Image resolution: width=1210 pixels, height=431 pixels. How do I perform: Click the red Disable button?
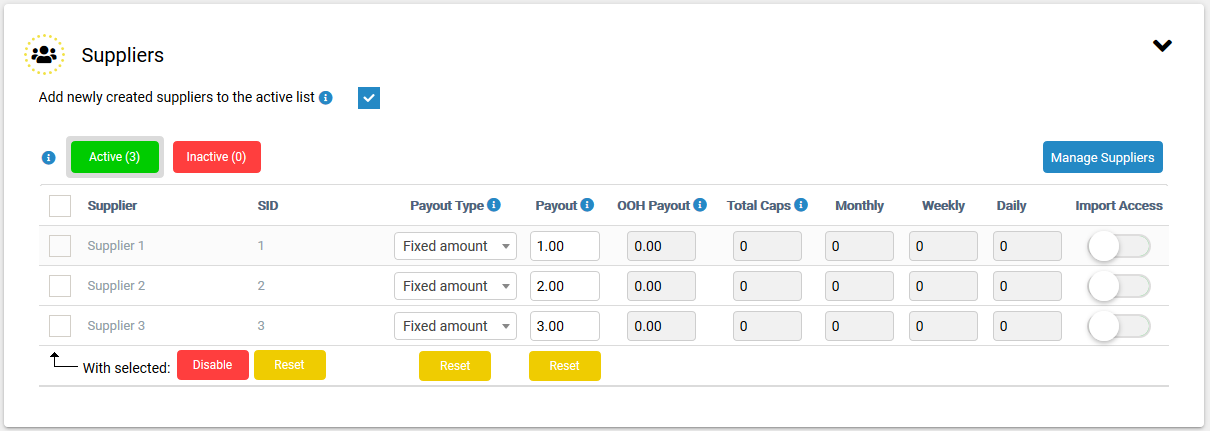[x=213, y=365]
